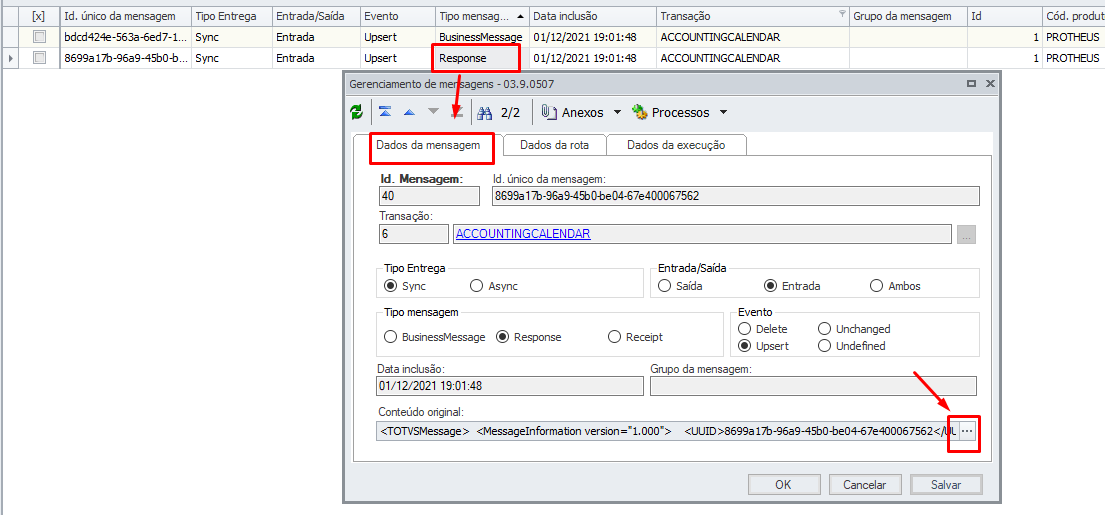Screen dimensions: 1105x515
Task: Go to previous record blue up arrow
Action: (x=409, y=112)
